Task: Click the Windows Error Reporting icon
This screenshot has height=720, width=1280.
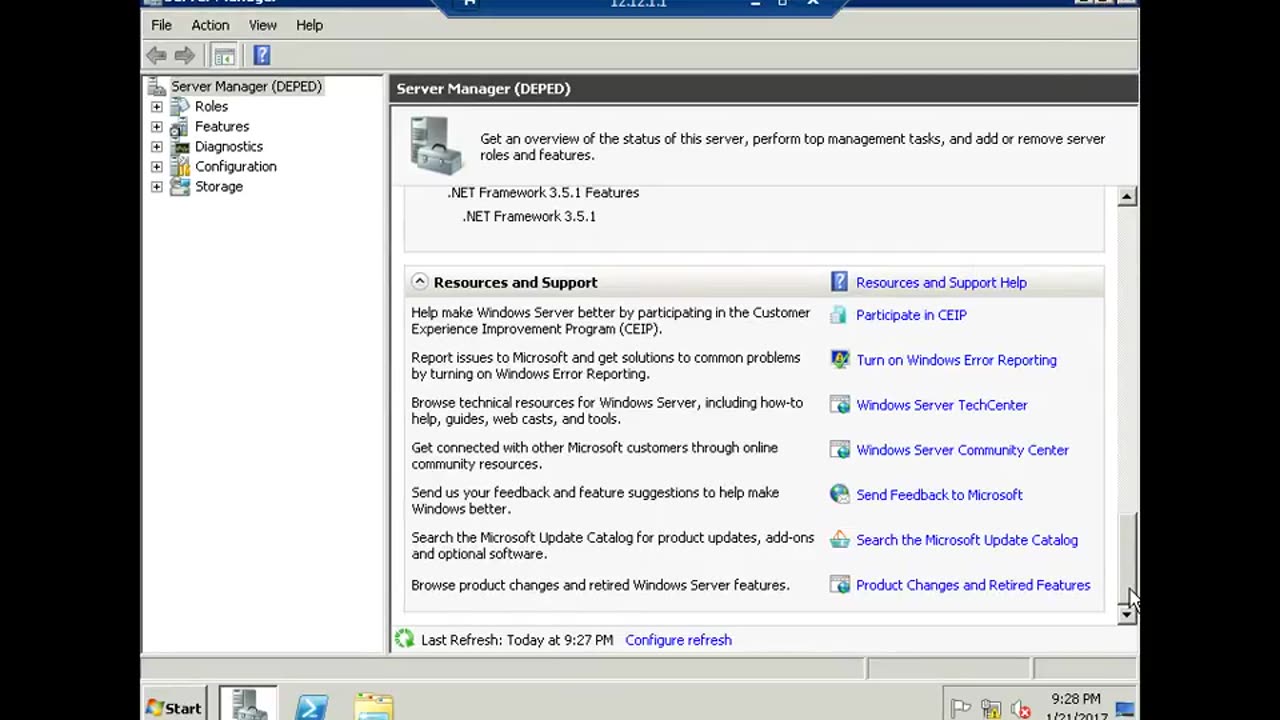Action: [x=840, y=360]
